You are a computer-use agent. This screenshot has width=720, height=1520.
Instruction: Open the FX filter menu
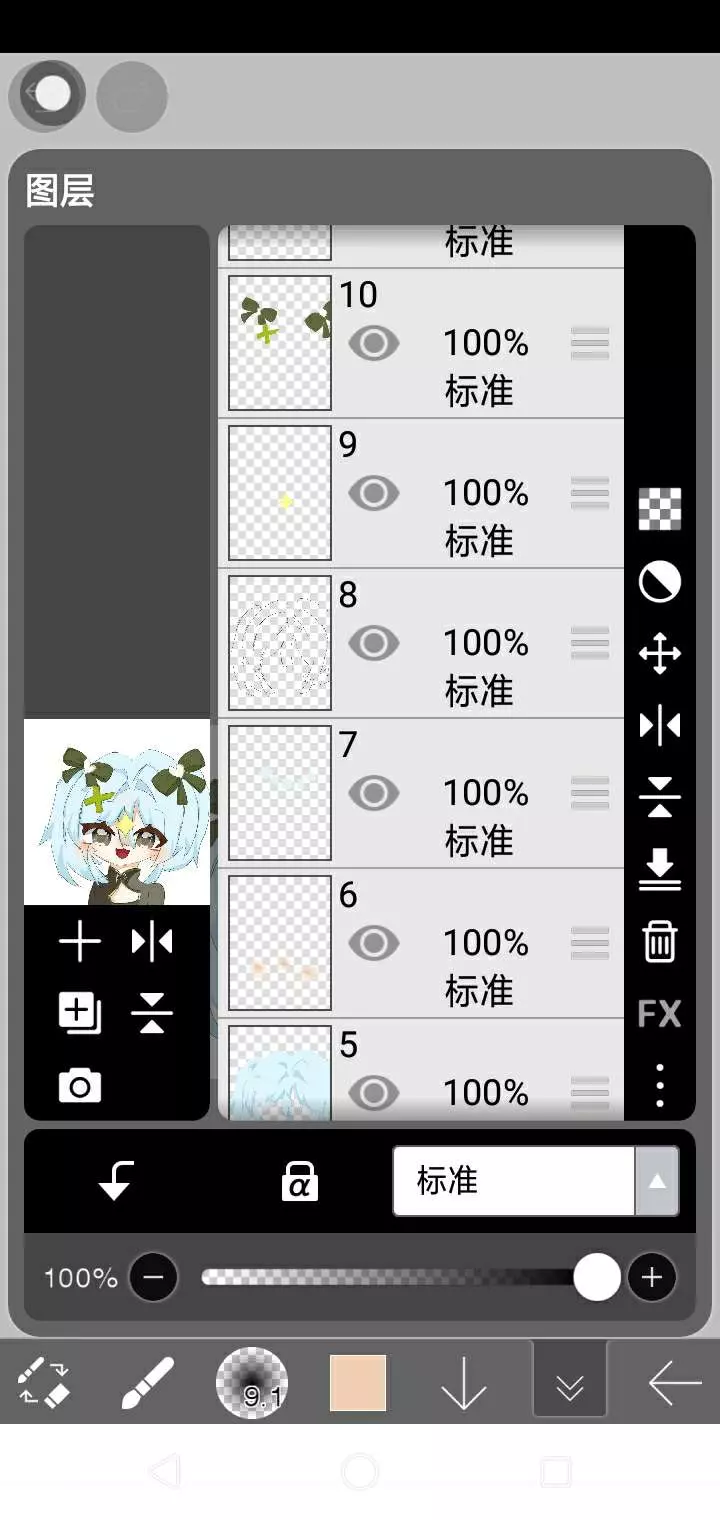click(659, 1014)
